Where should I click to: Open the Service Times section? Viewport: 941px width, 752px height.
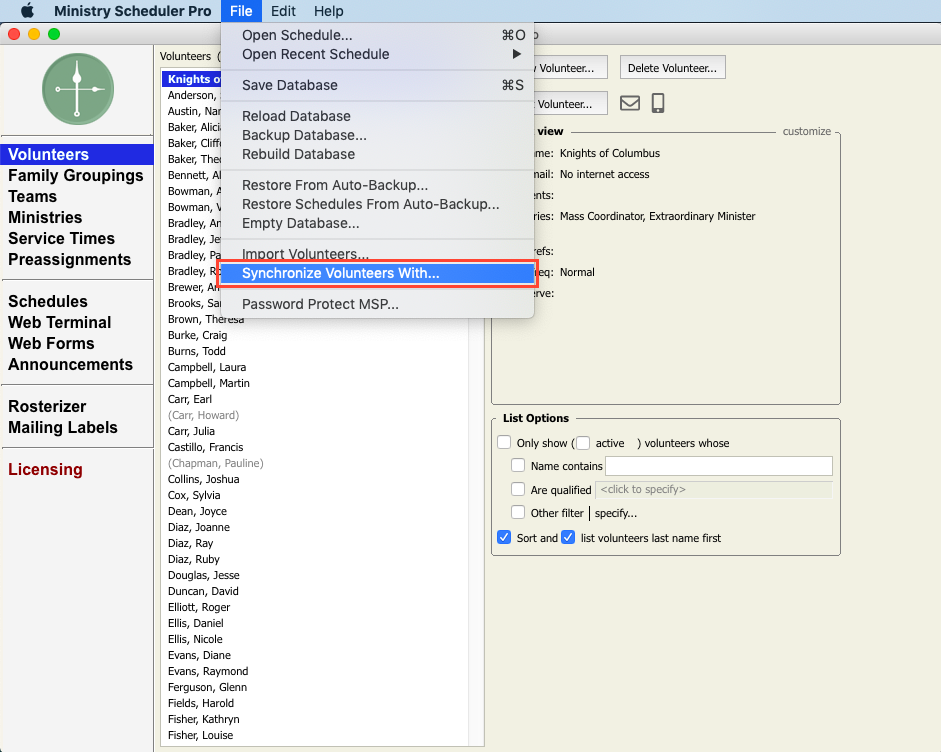(x=61, y=238)
